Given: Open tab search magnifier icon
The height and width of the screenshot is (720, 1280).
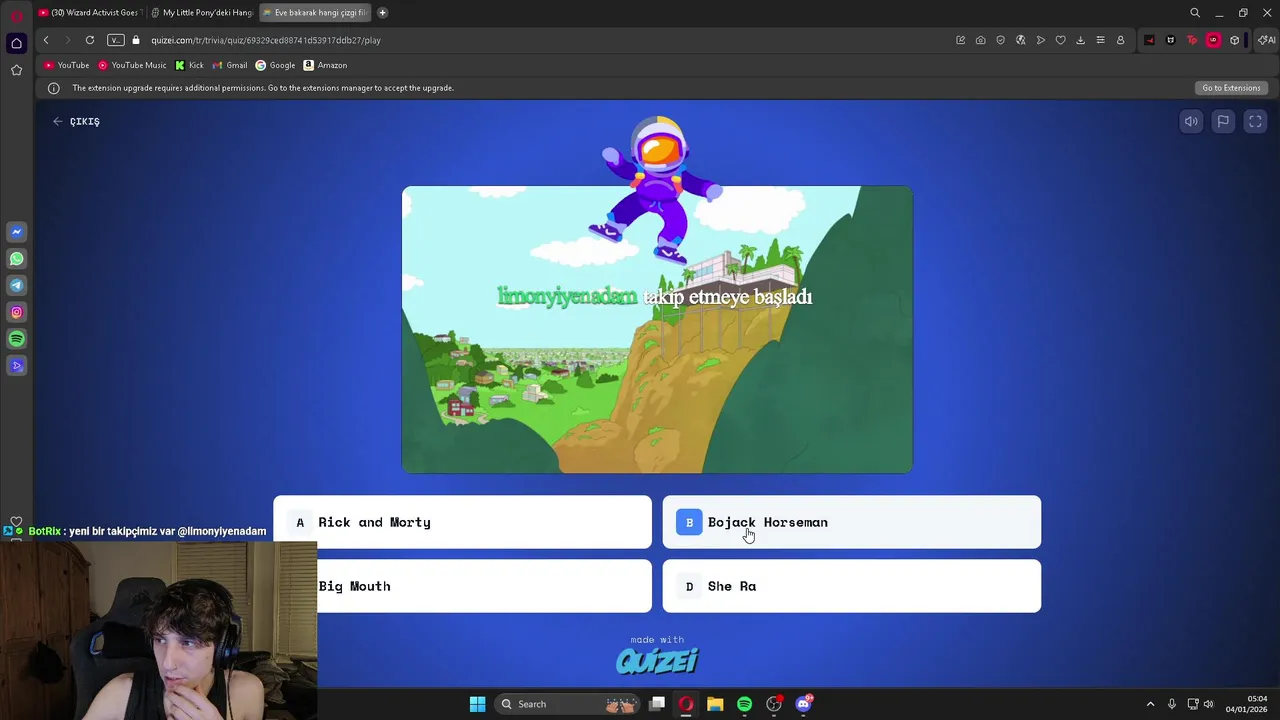Looking at the screenshot, I should tap(1194, 13).
